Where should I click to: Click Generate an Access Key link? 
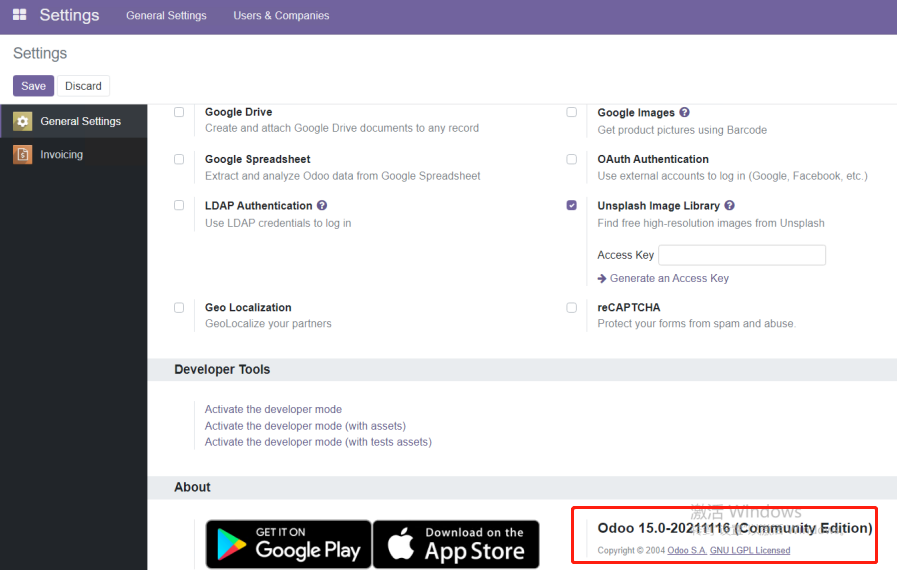pos(668,278)
